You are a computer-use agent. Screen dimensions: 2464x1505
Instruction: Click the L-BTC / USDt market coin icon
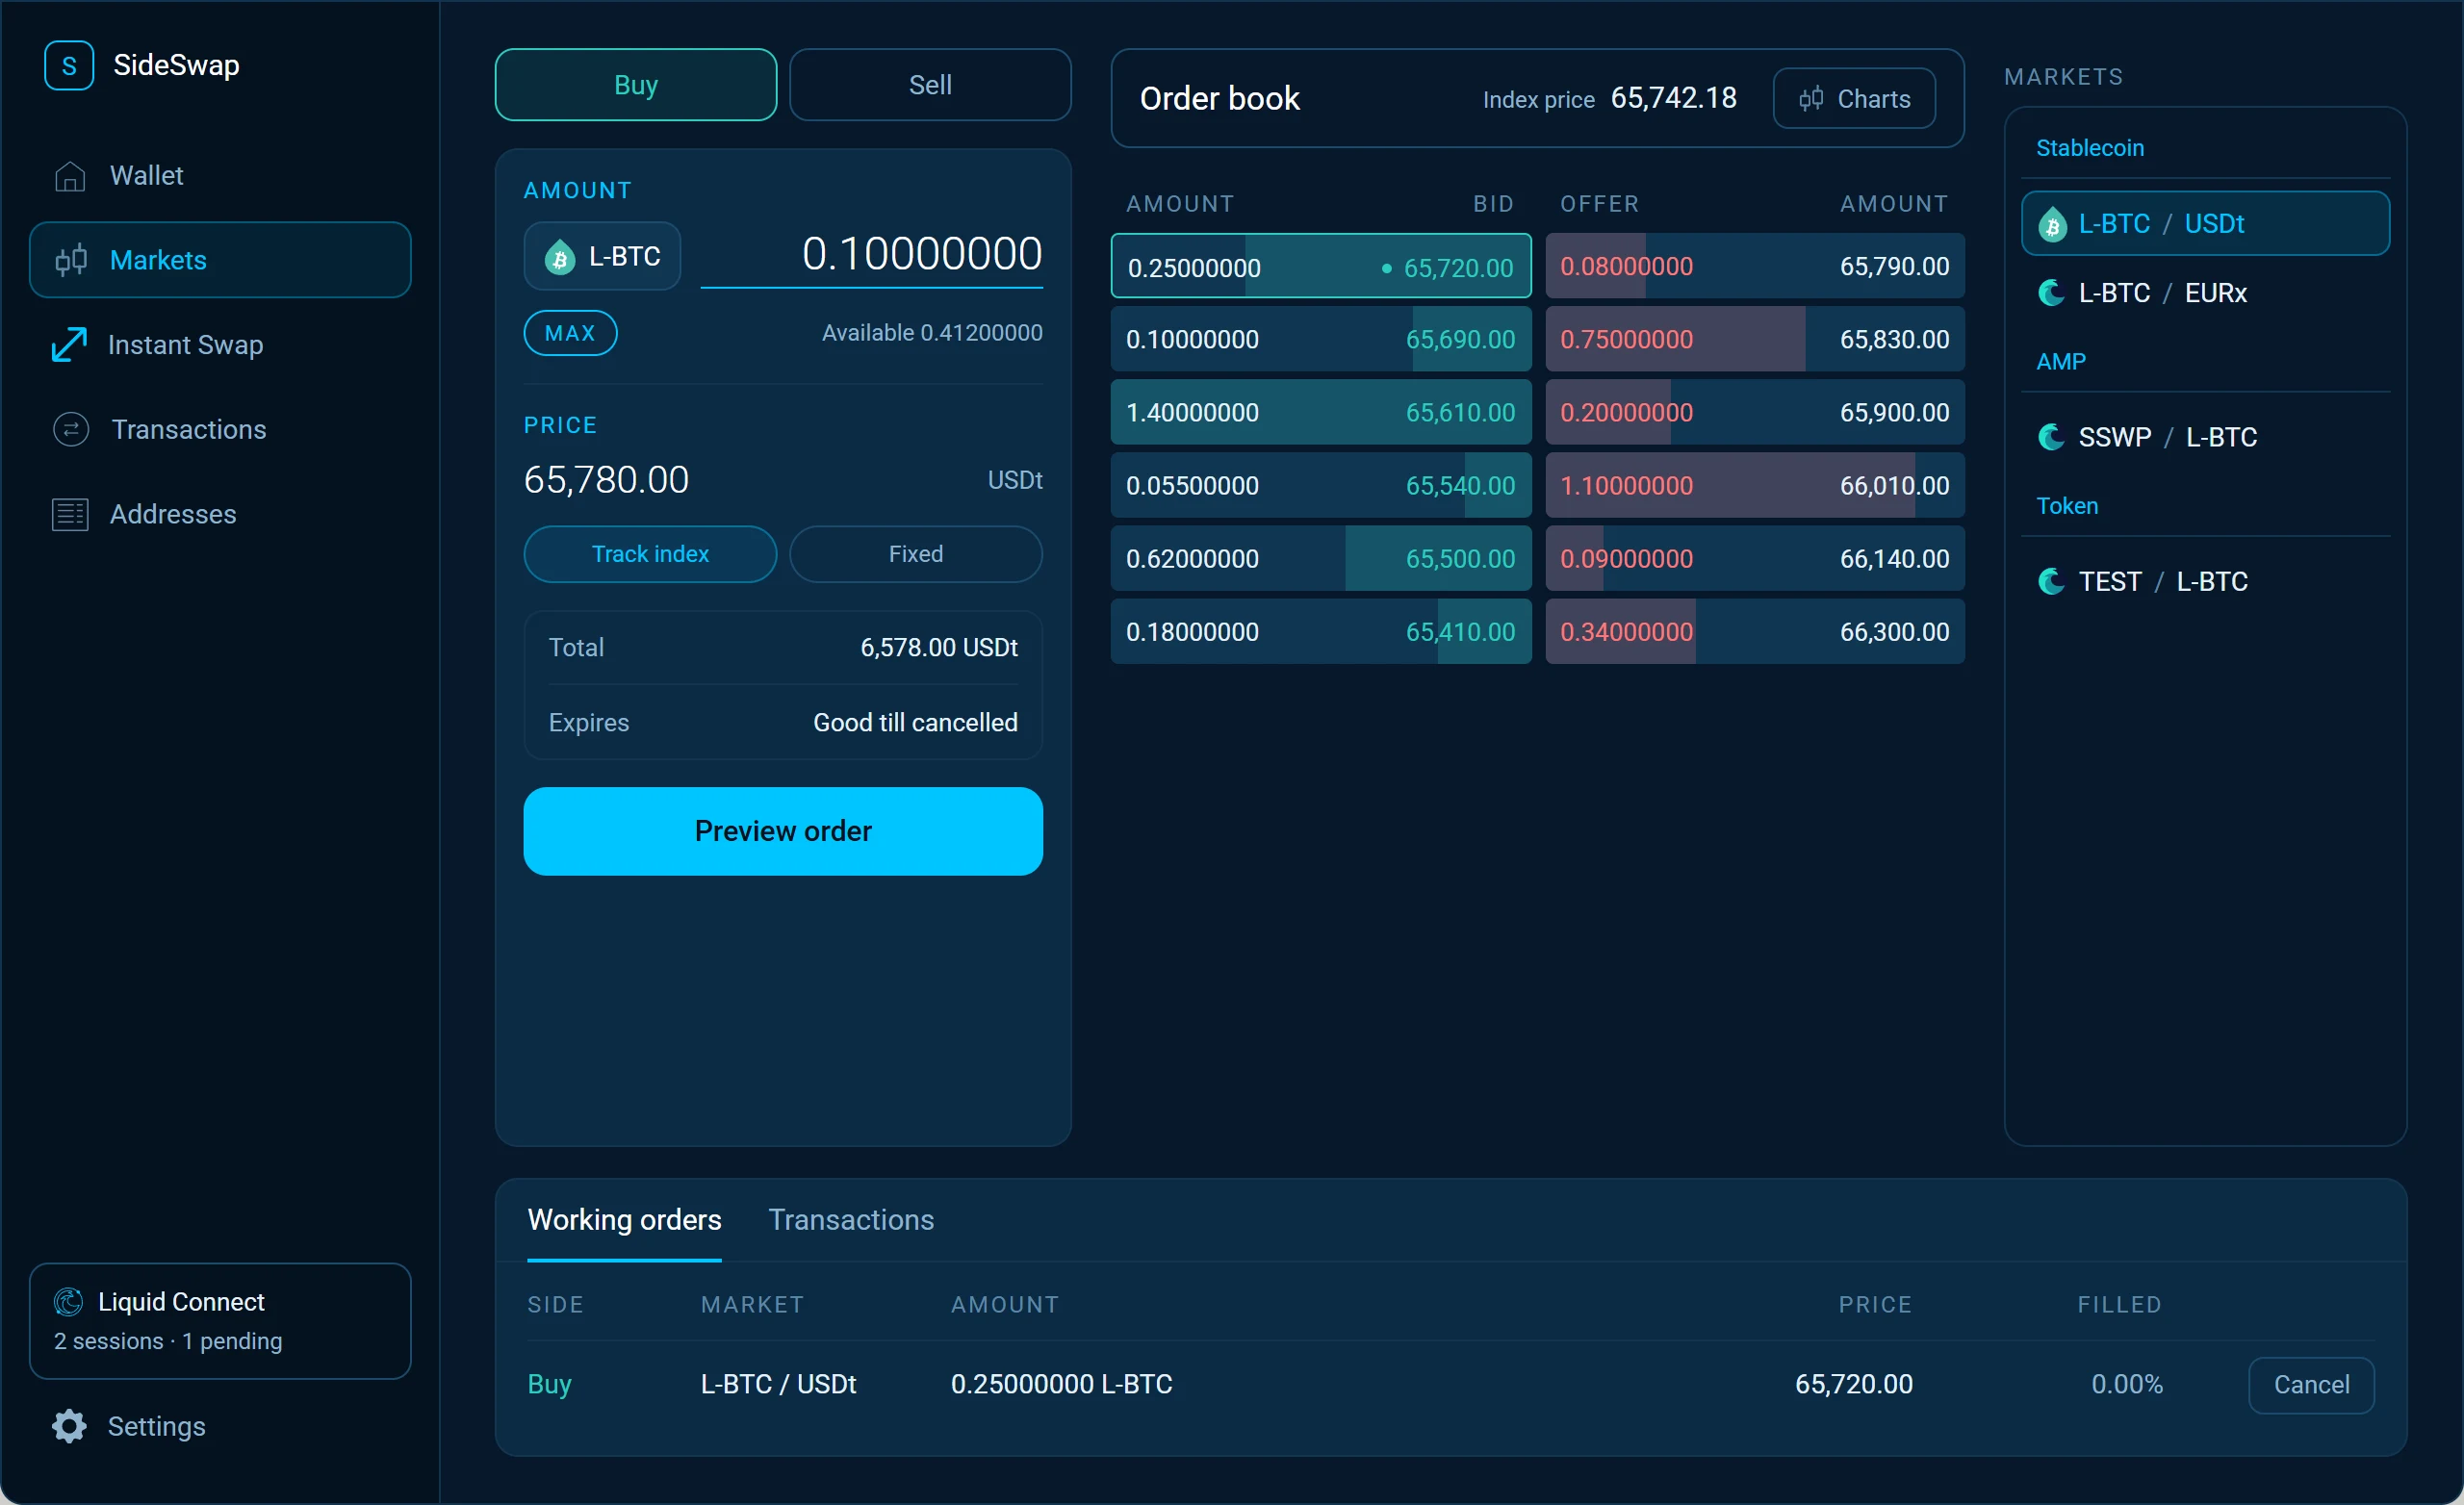click(x=2053, y=224)
